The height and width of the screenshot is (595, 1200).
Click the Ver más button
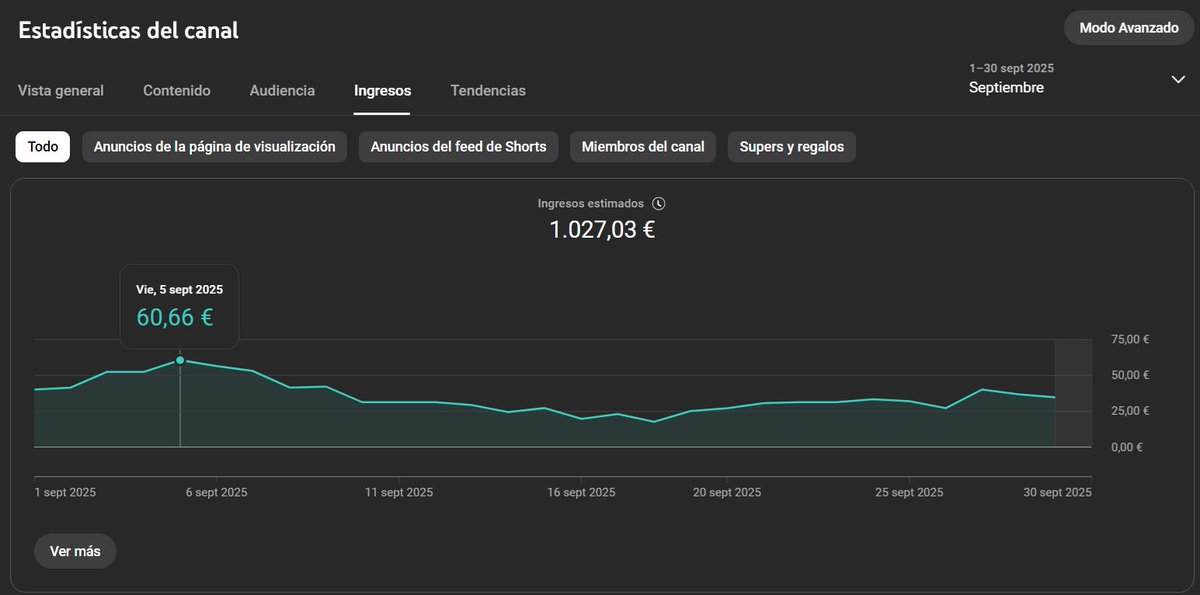click(x=76, y=551)
